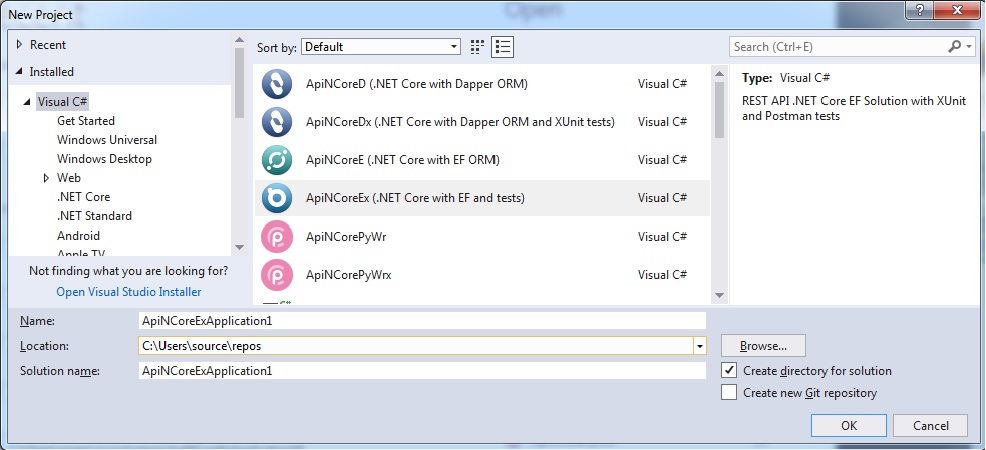The width and height of the screenshot is (986, 450).
Task: Select the ApiNCorePyWr template icon
Action: 277,237
